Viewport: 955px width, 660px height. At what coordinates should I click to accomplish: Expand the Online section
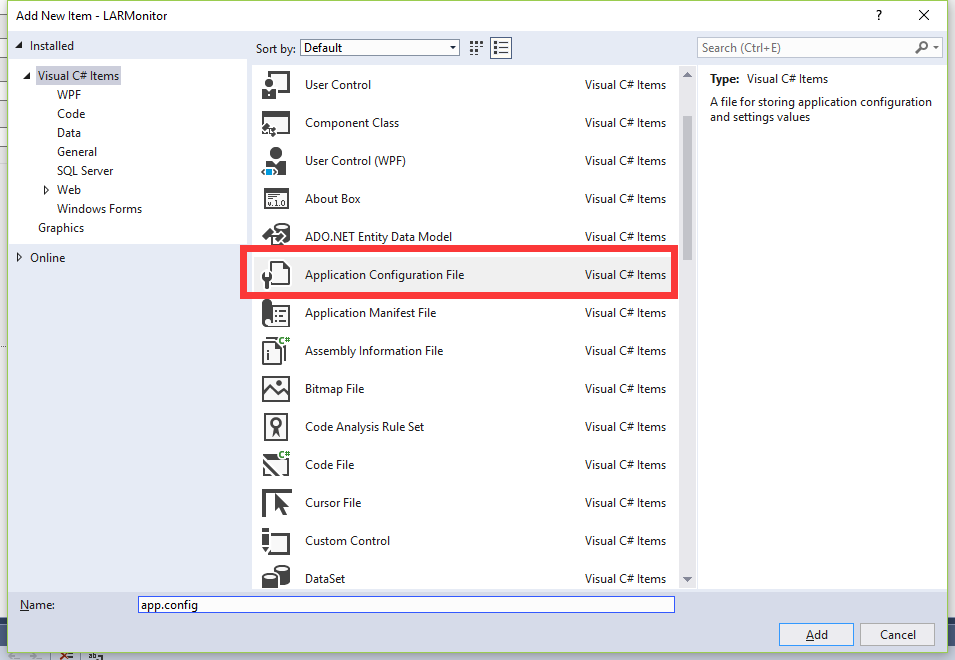[18, 257]
